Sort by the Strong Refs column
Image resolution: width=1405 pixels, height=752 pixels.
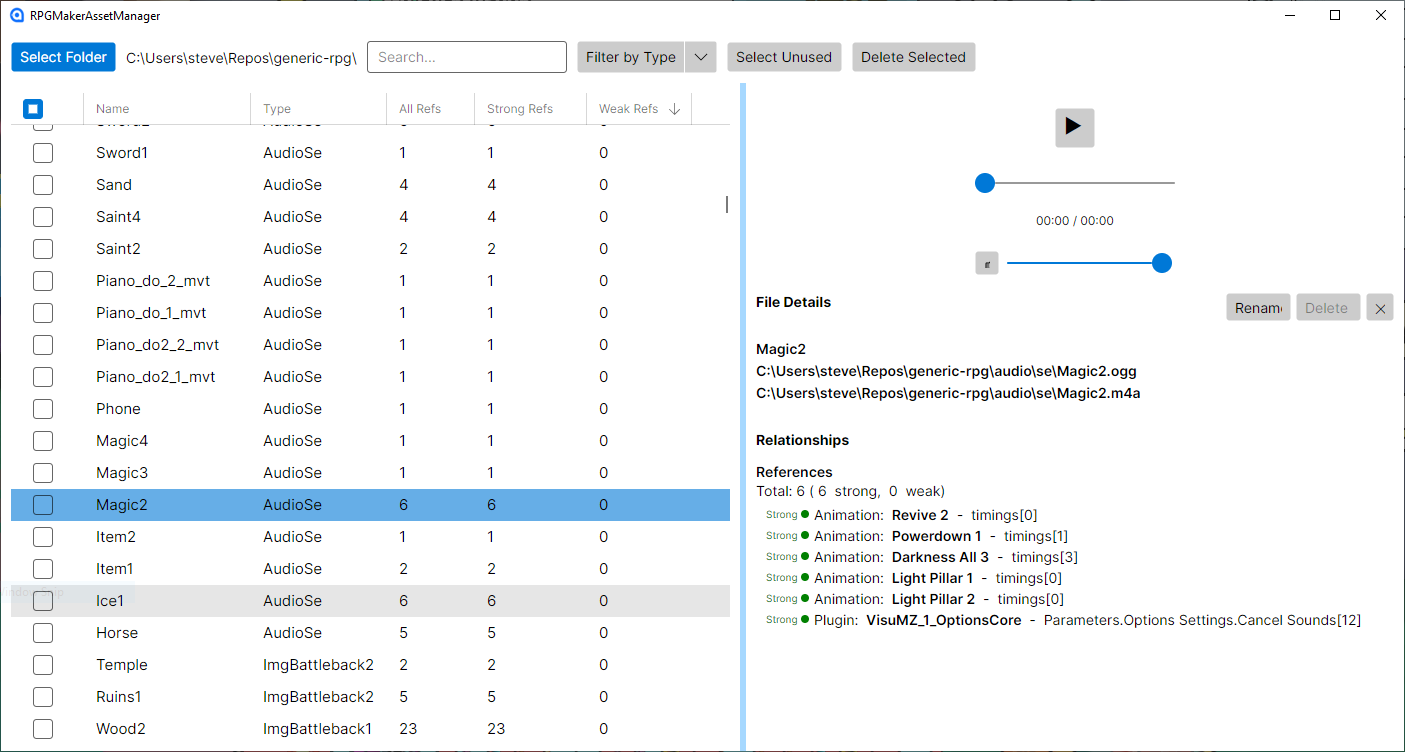520,109
